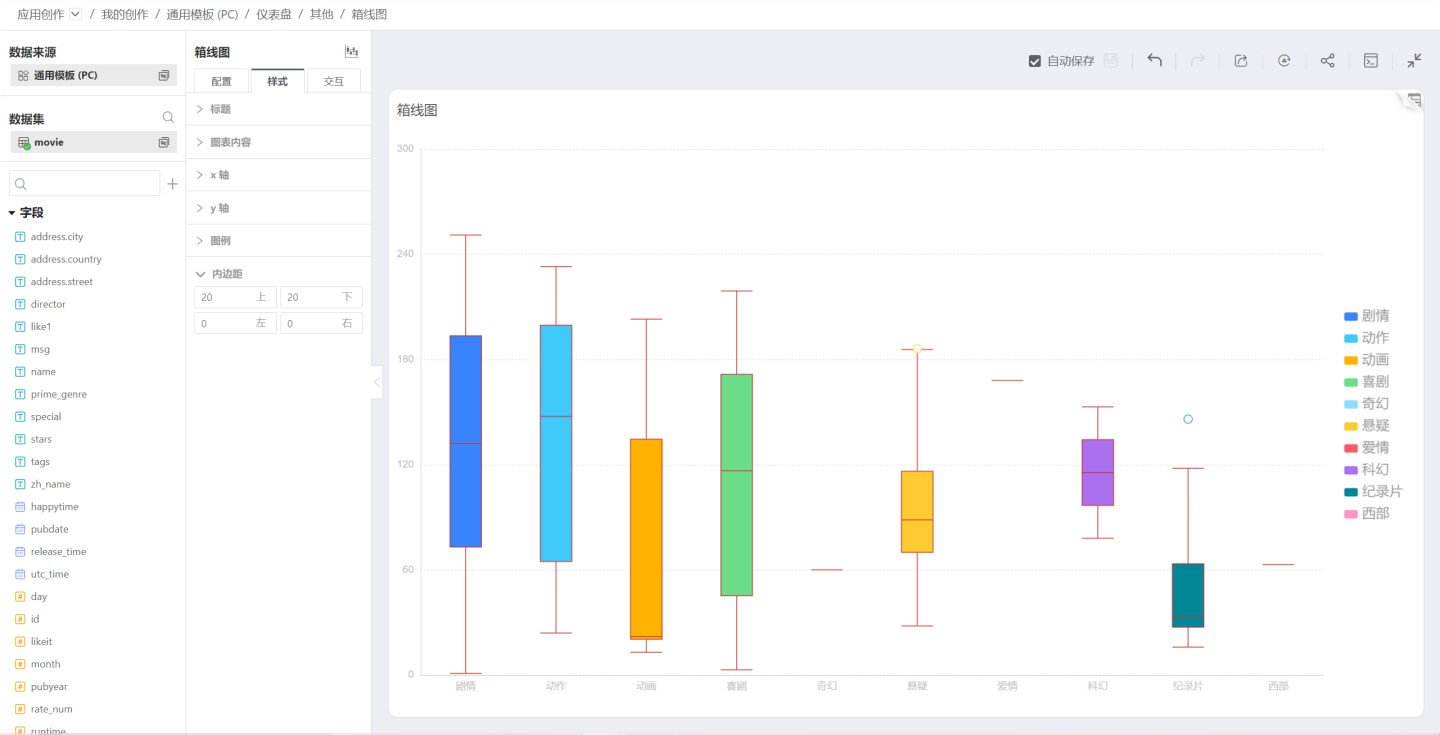Open the console/code panel icon
The width and height of the screenshot is (1440, 735).
[x=1371, y=61]
